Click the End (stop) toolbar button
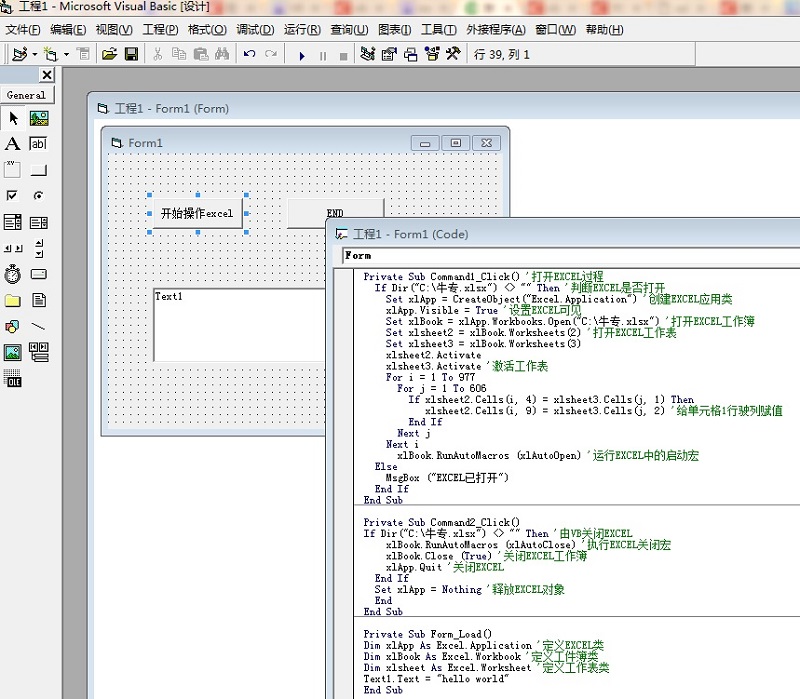The image size is (800, 699). point(343,56)
